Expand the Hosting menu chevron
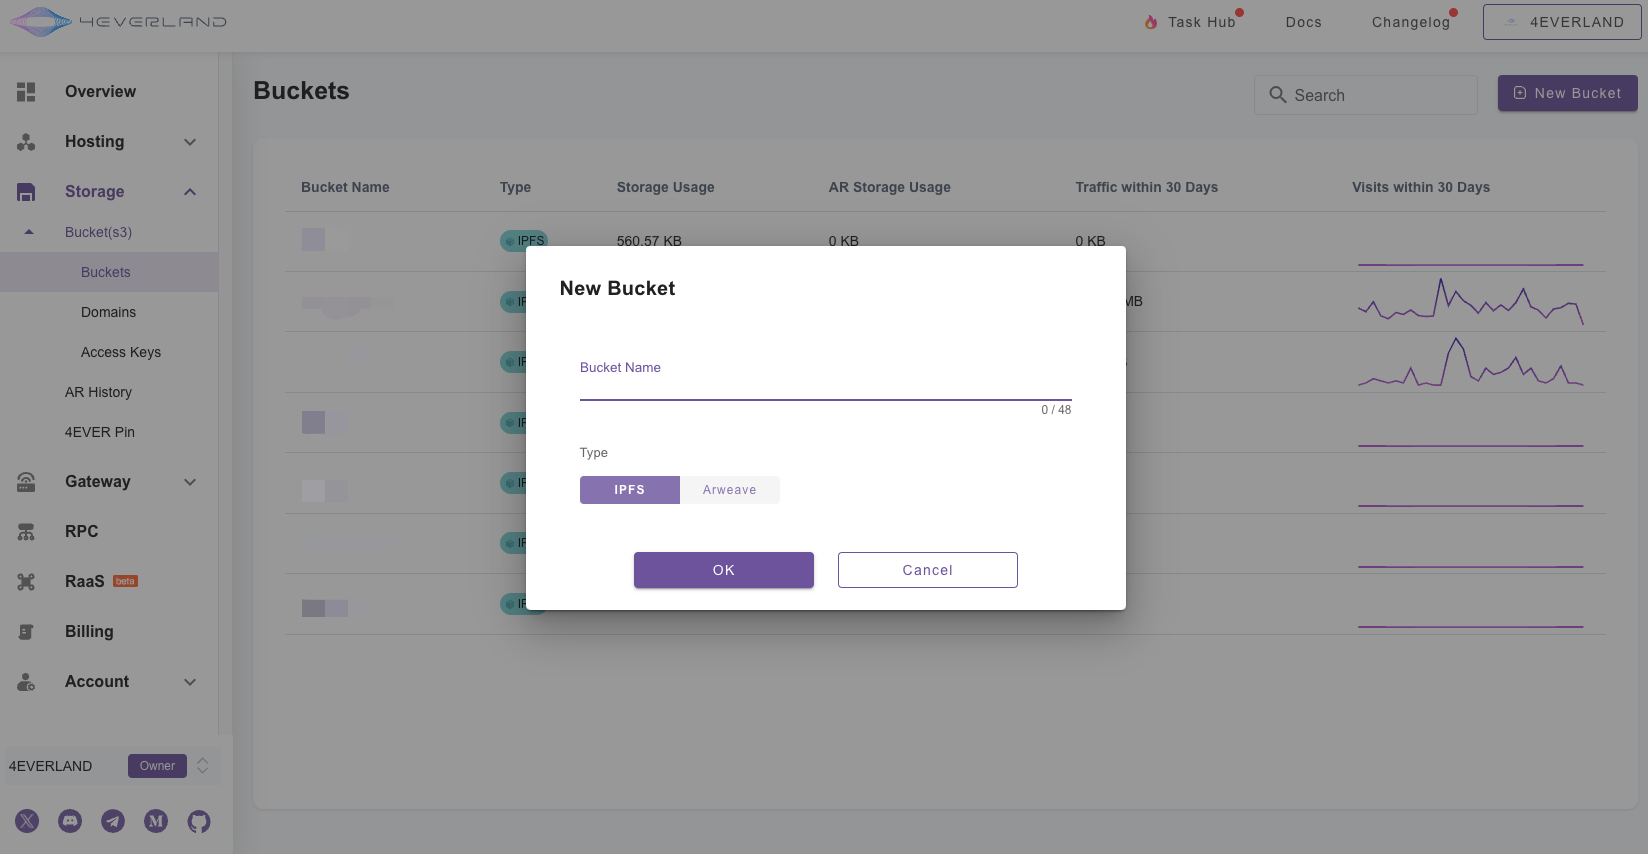Viewport: 1648px width, 854px height. [190, 142]
